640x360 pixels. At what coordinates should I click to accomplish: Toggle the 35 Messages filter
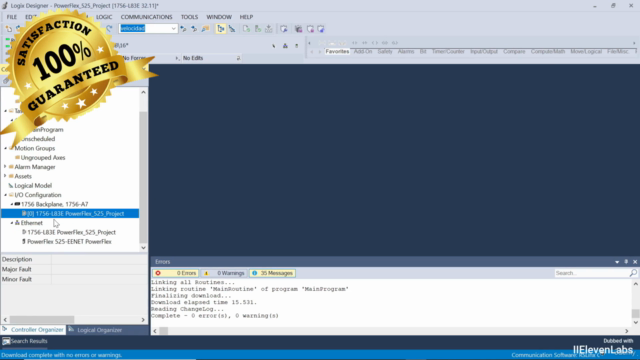point(272,273)
